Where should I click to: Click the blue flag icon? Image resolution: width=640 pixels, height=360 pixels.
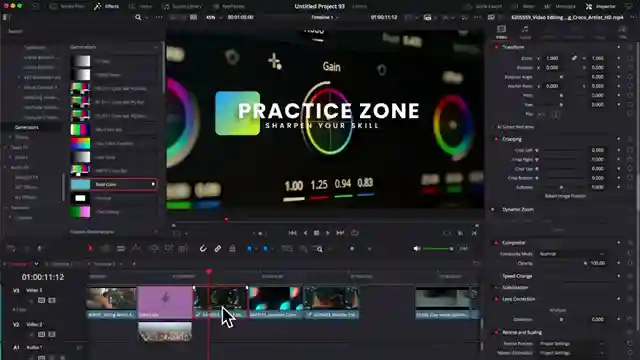pyautogui.click(x=249, y=249)
